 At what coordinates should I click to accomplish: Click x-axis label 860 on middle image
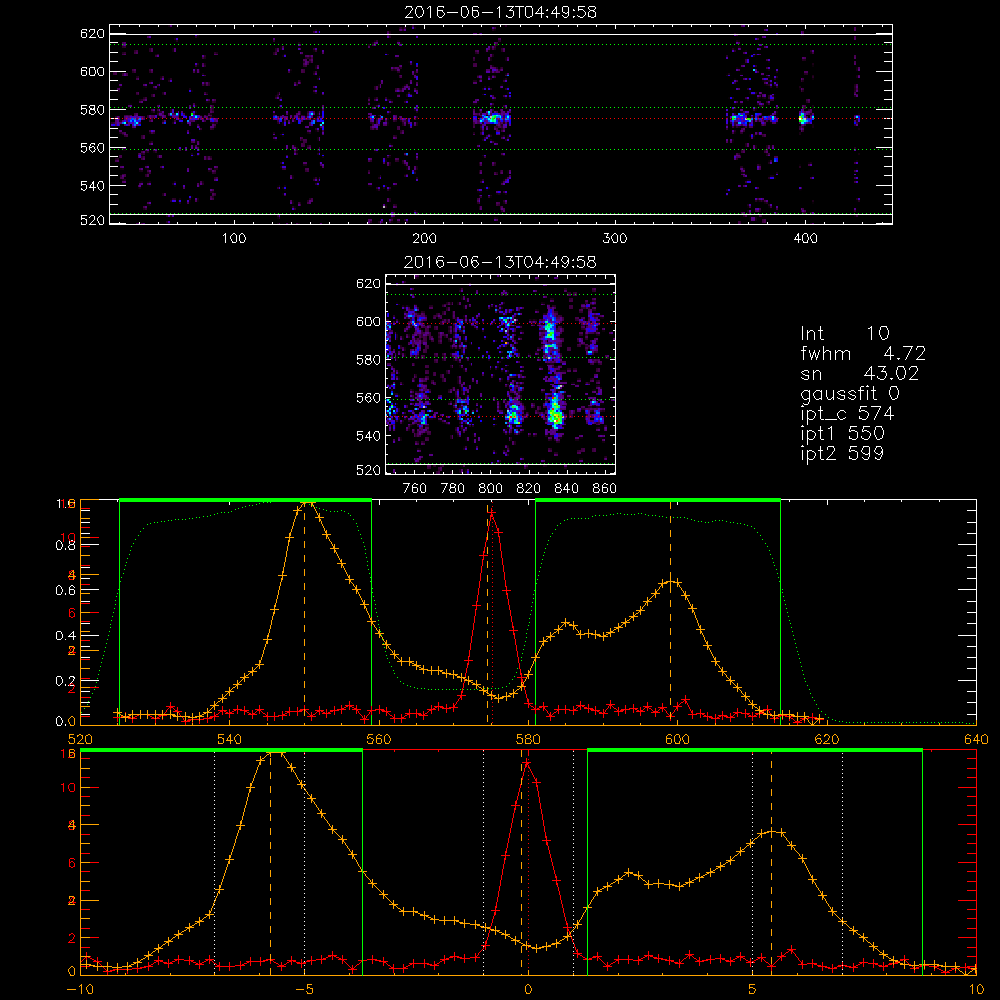coord(605,489)
